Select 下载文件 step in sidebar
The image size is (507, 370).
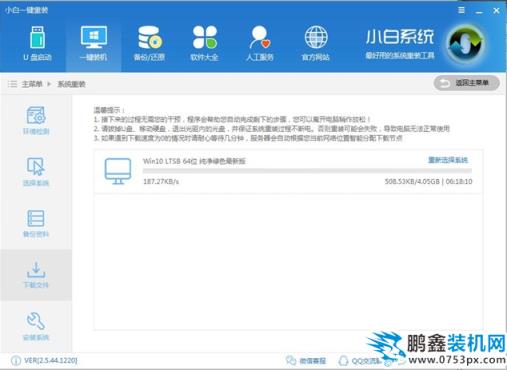click(36, 275)
